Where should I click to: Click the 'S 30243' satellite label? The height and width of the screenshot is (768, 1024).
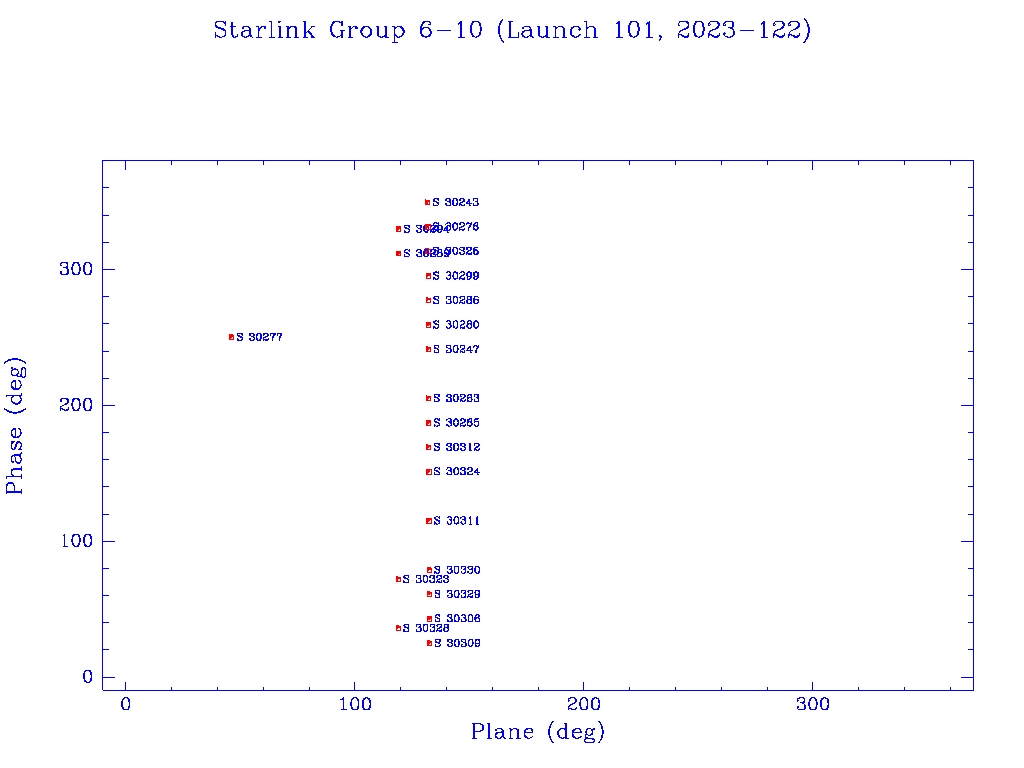(456, 202)
